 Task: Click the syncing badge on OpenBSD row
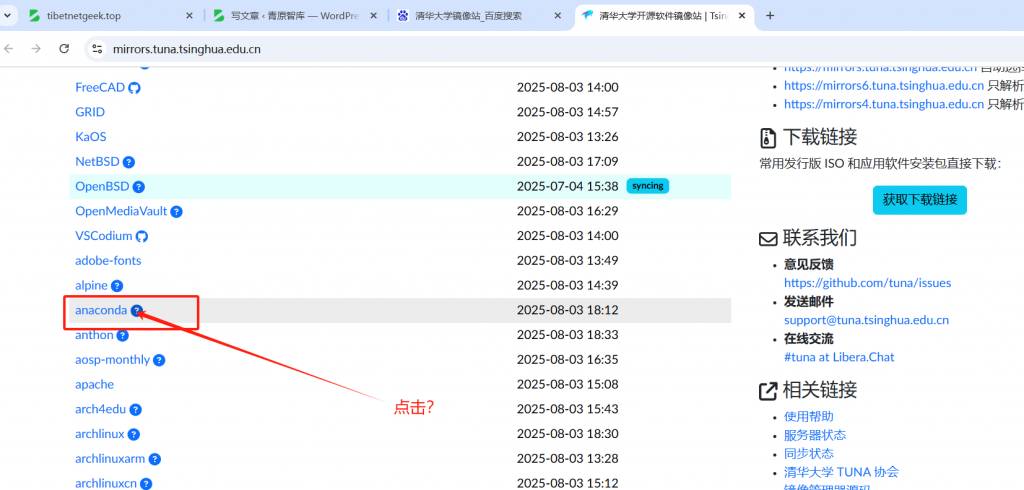648,186
